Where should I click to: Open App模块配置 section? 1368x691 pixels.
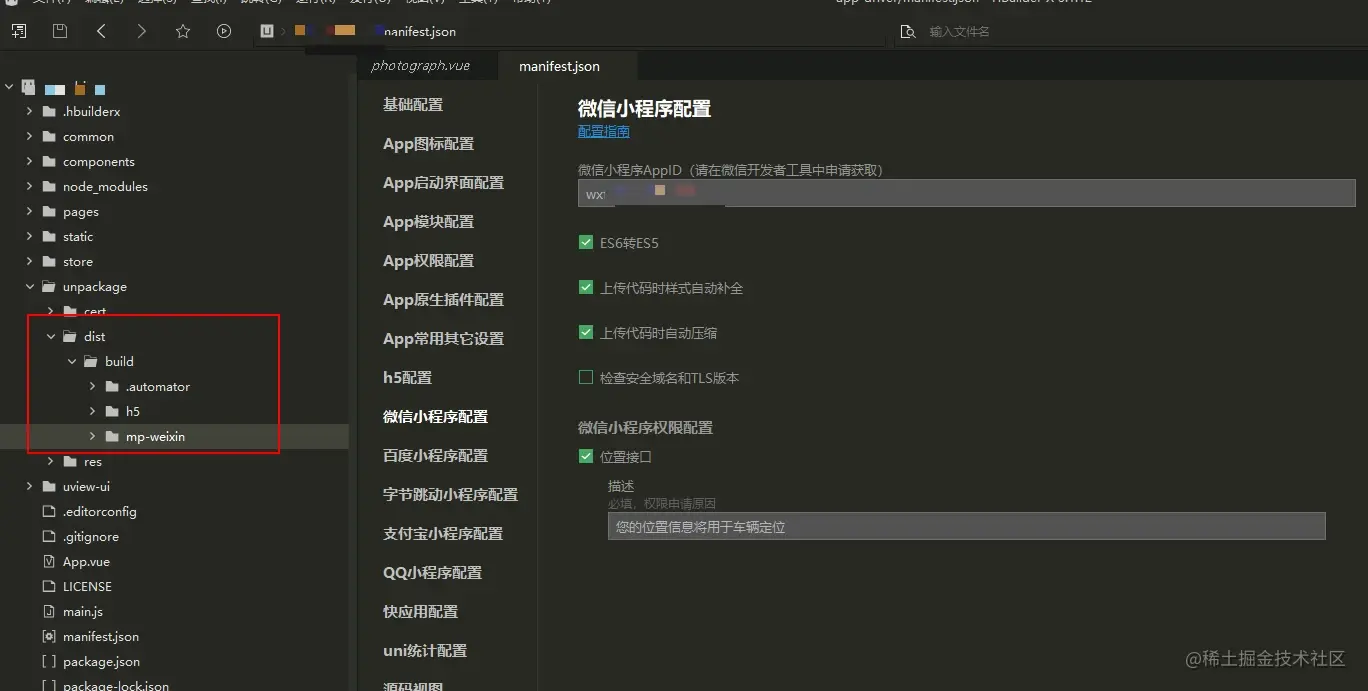428,221
